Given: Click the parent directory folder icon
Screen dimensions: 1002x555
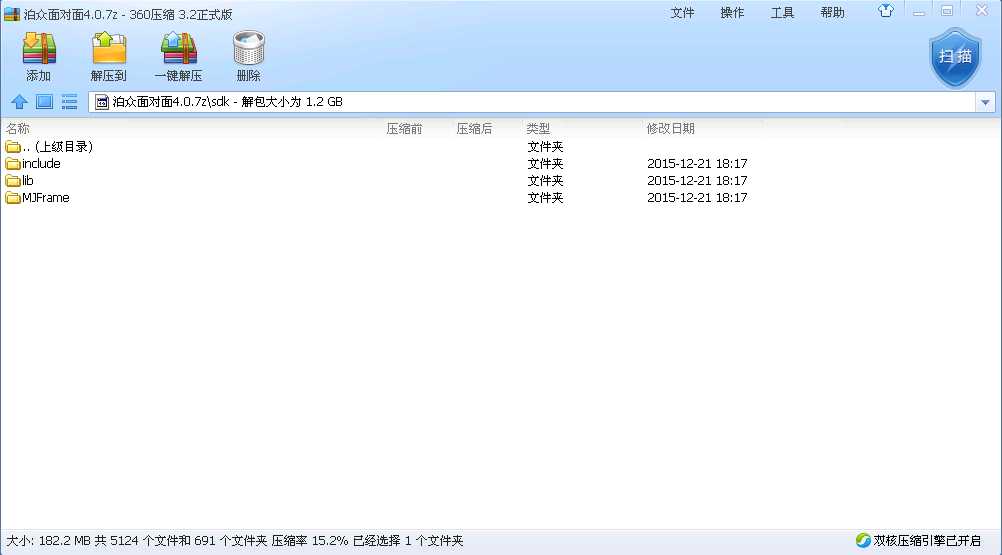Looking at the screenshot, I should point(13,147).
